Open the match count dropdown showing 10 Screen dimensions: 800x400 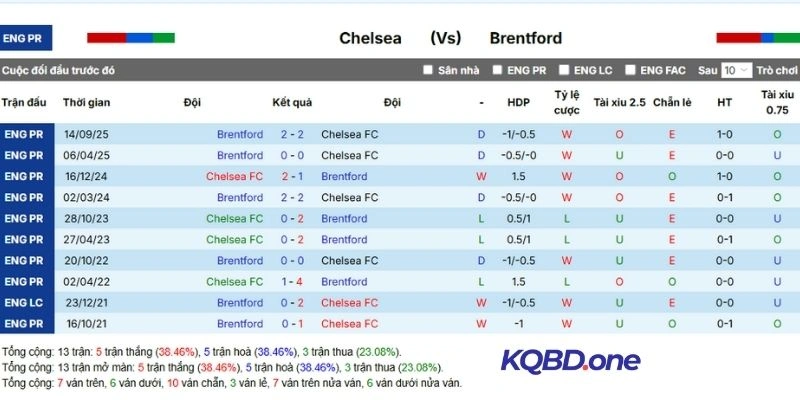tap(736, 70)
